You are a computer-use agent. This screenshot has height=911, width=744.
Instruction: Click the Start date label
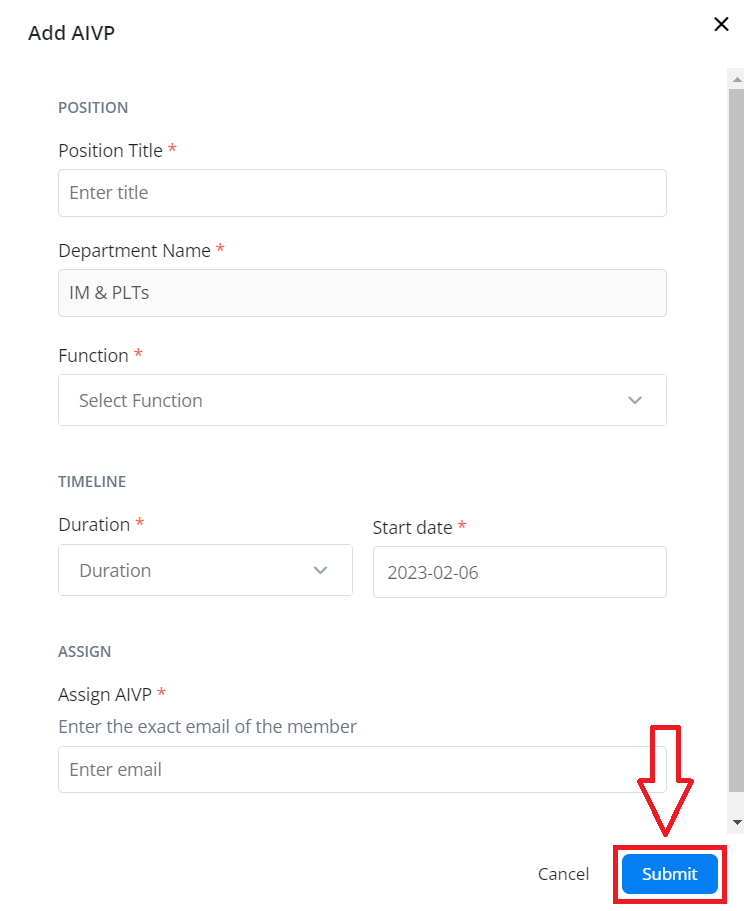412,528
